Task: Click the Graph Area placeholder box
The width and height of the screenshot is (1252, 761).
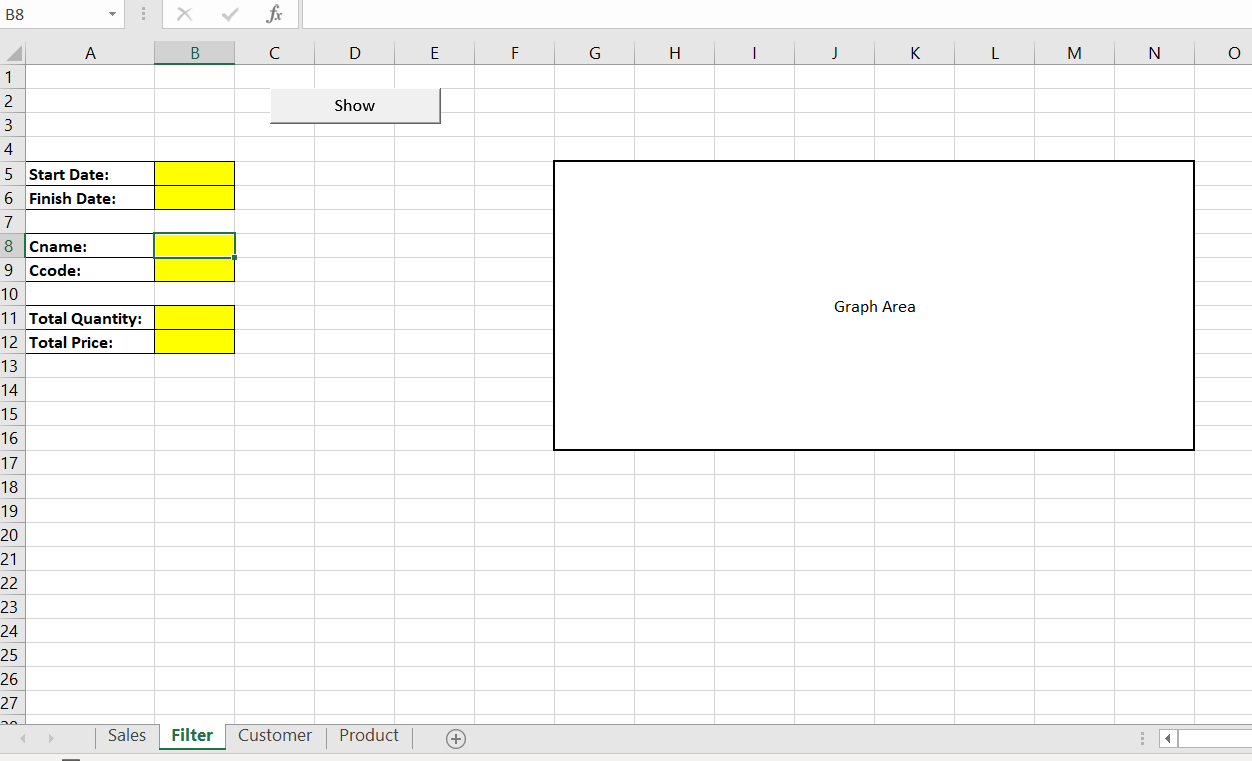Action: click(x=874, y=306)
